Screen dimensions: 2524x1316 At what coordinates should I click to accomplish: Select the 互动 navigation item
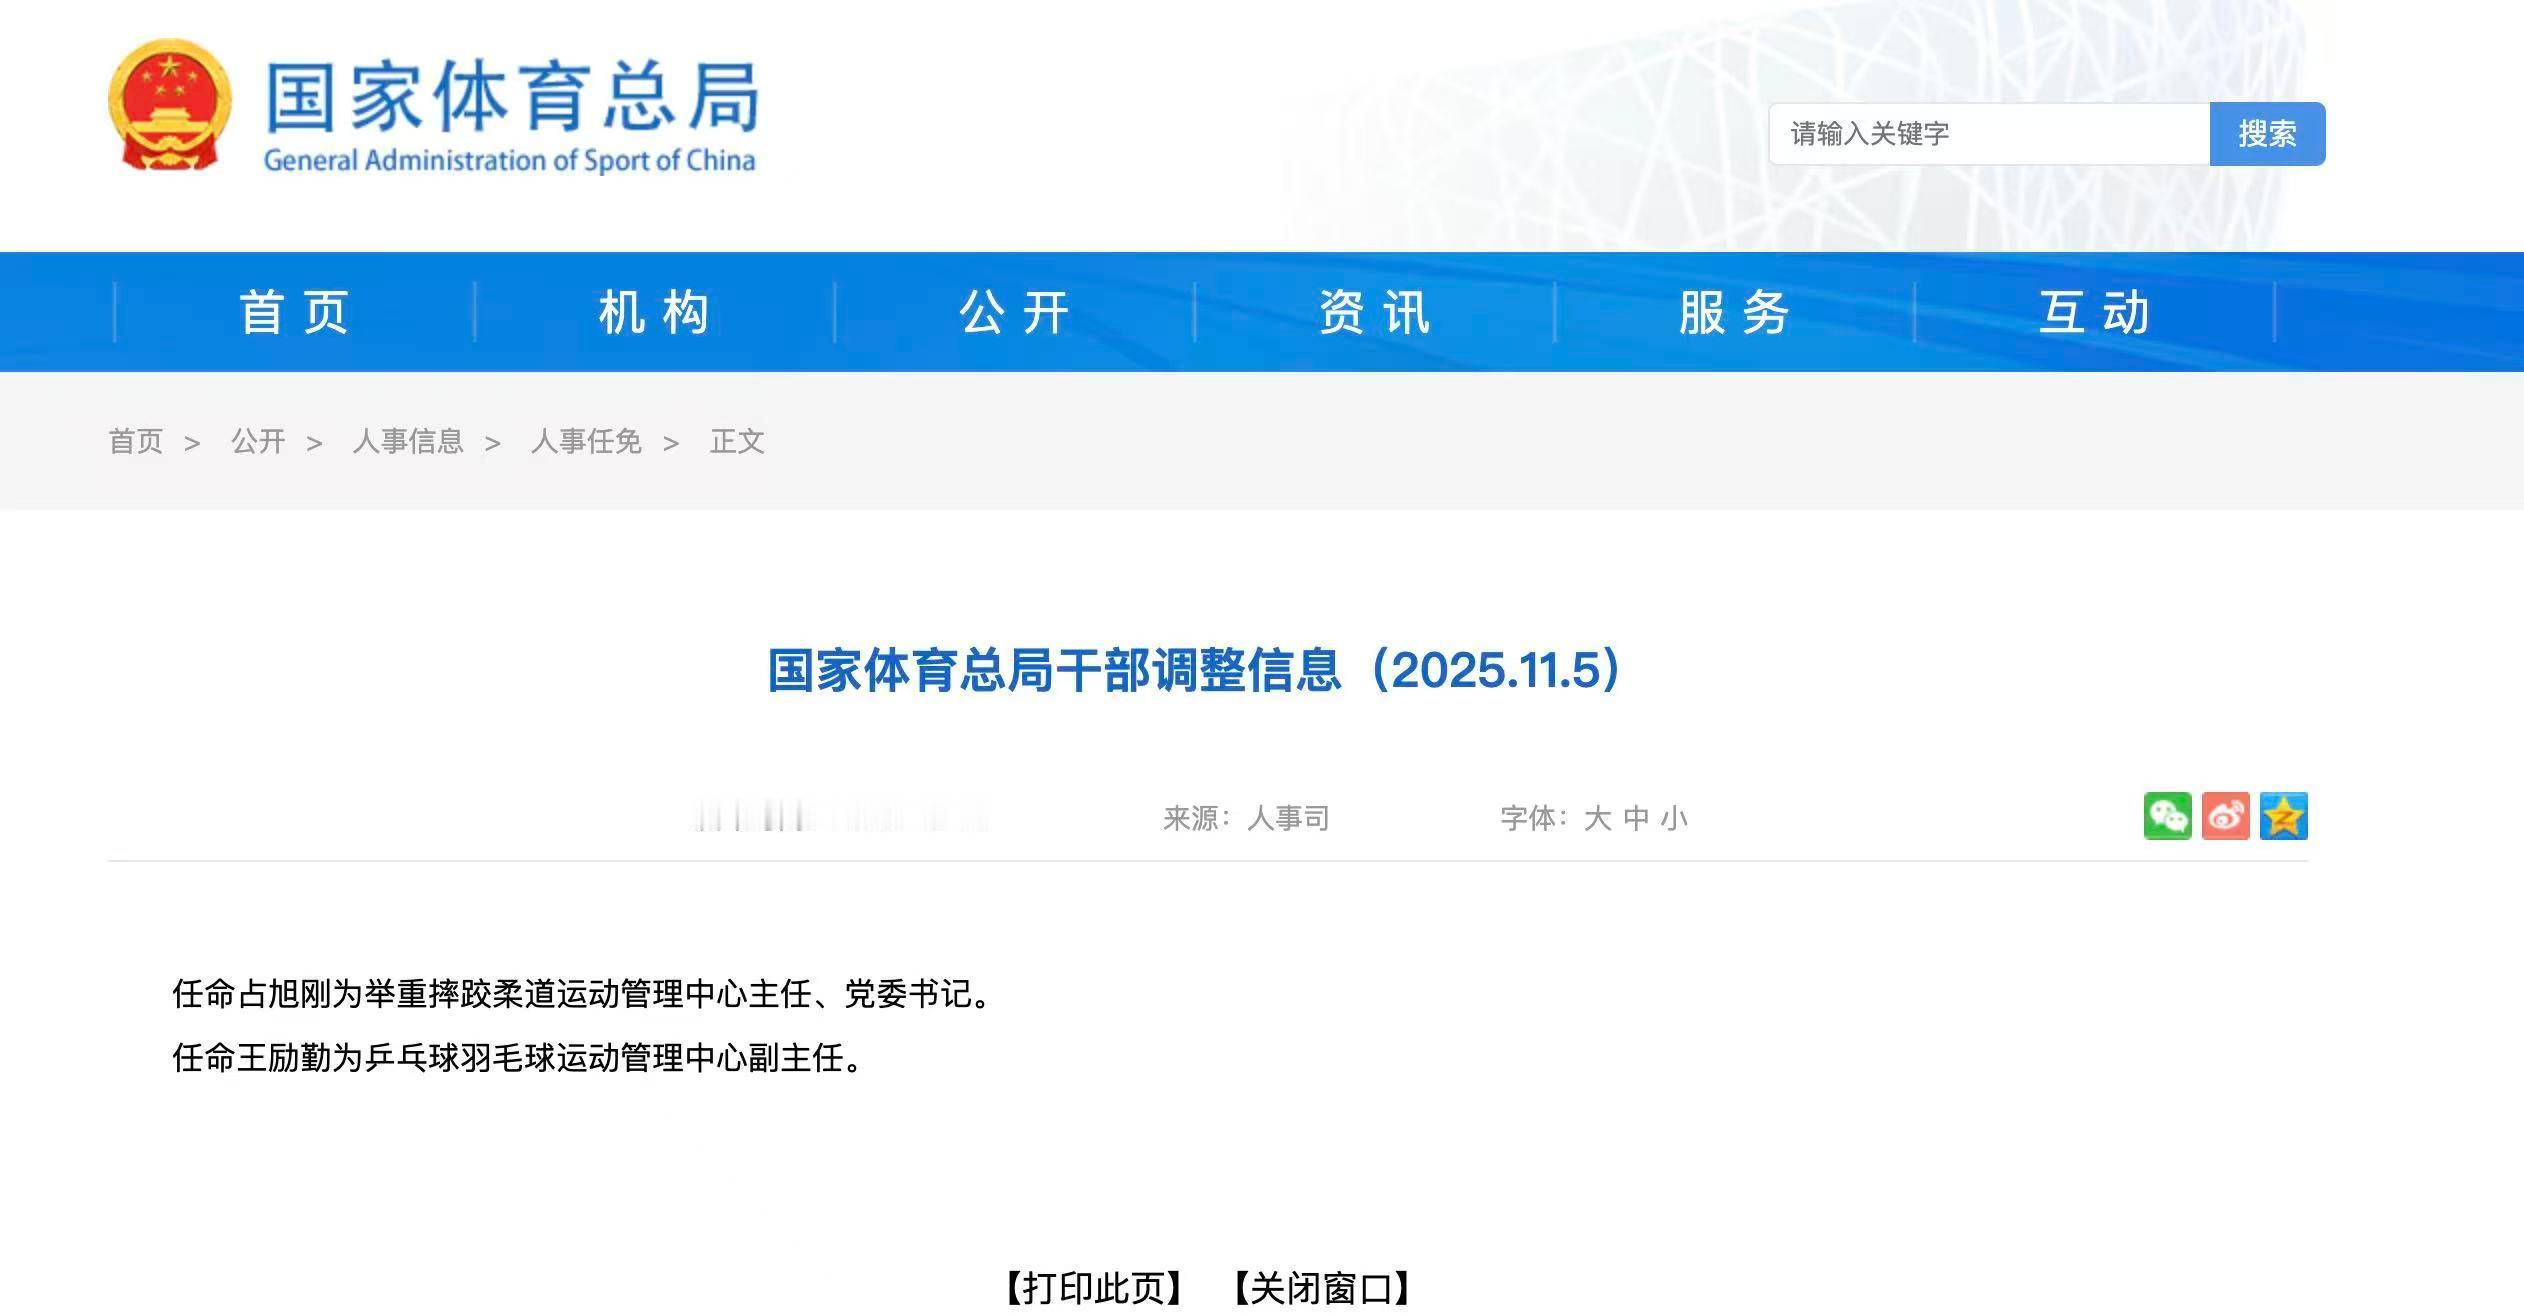point(2094,312)
